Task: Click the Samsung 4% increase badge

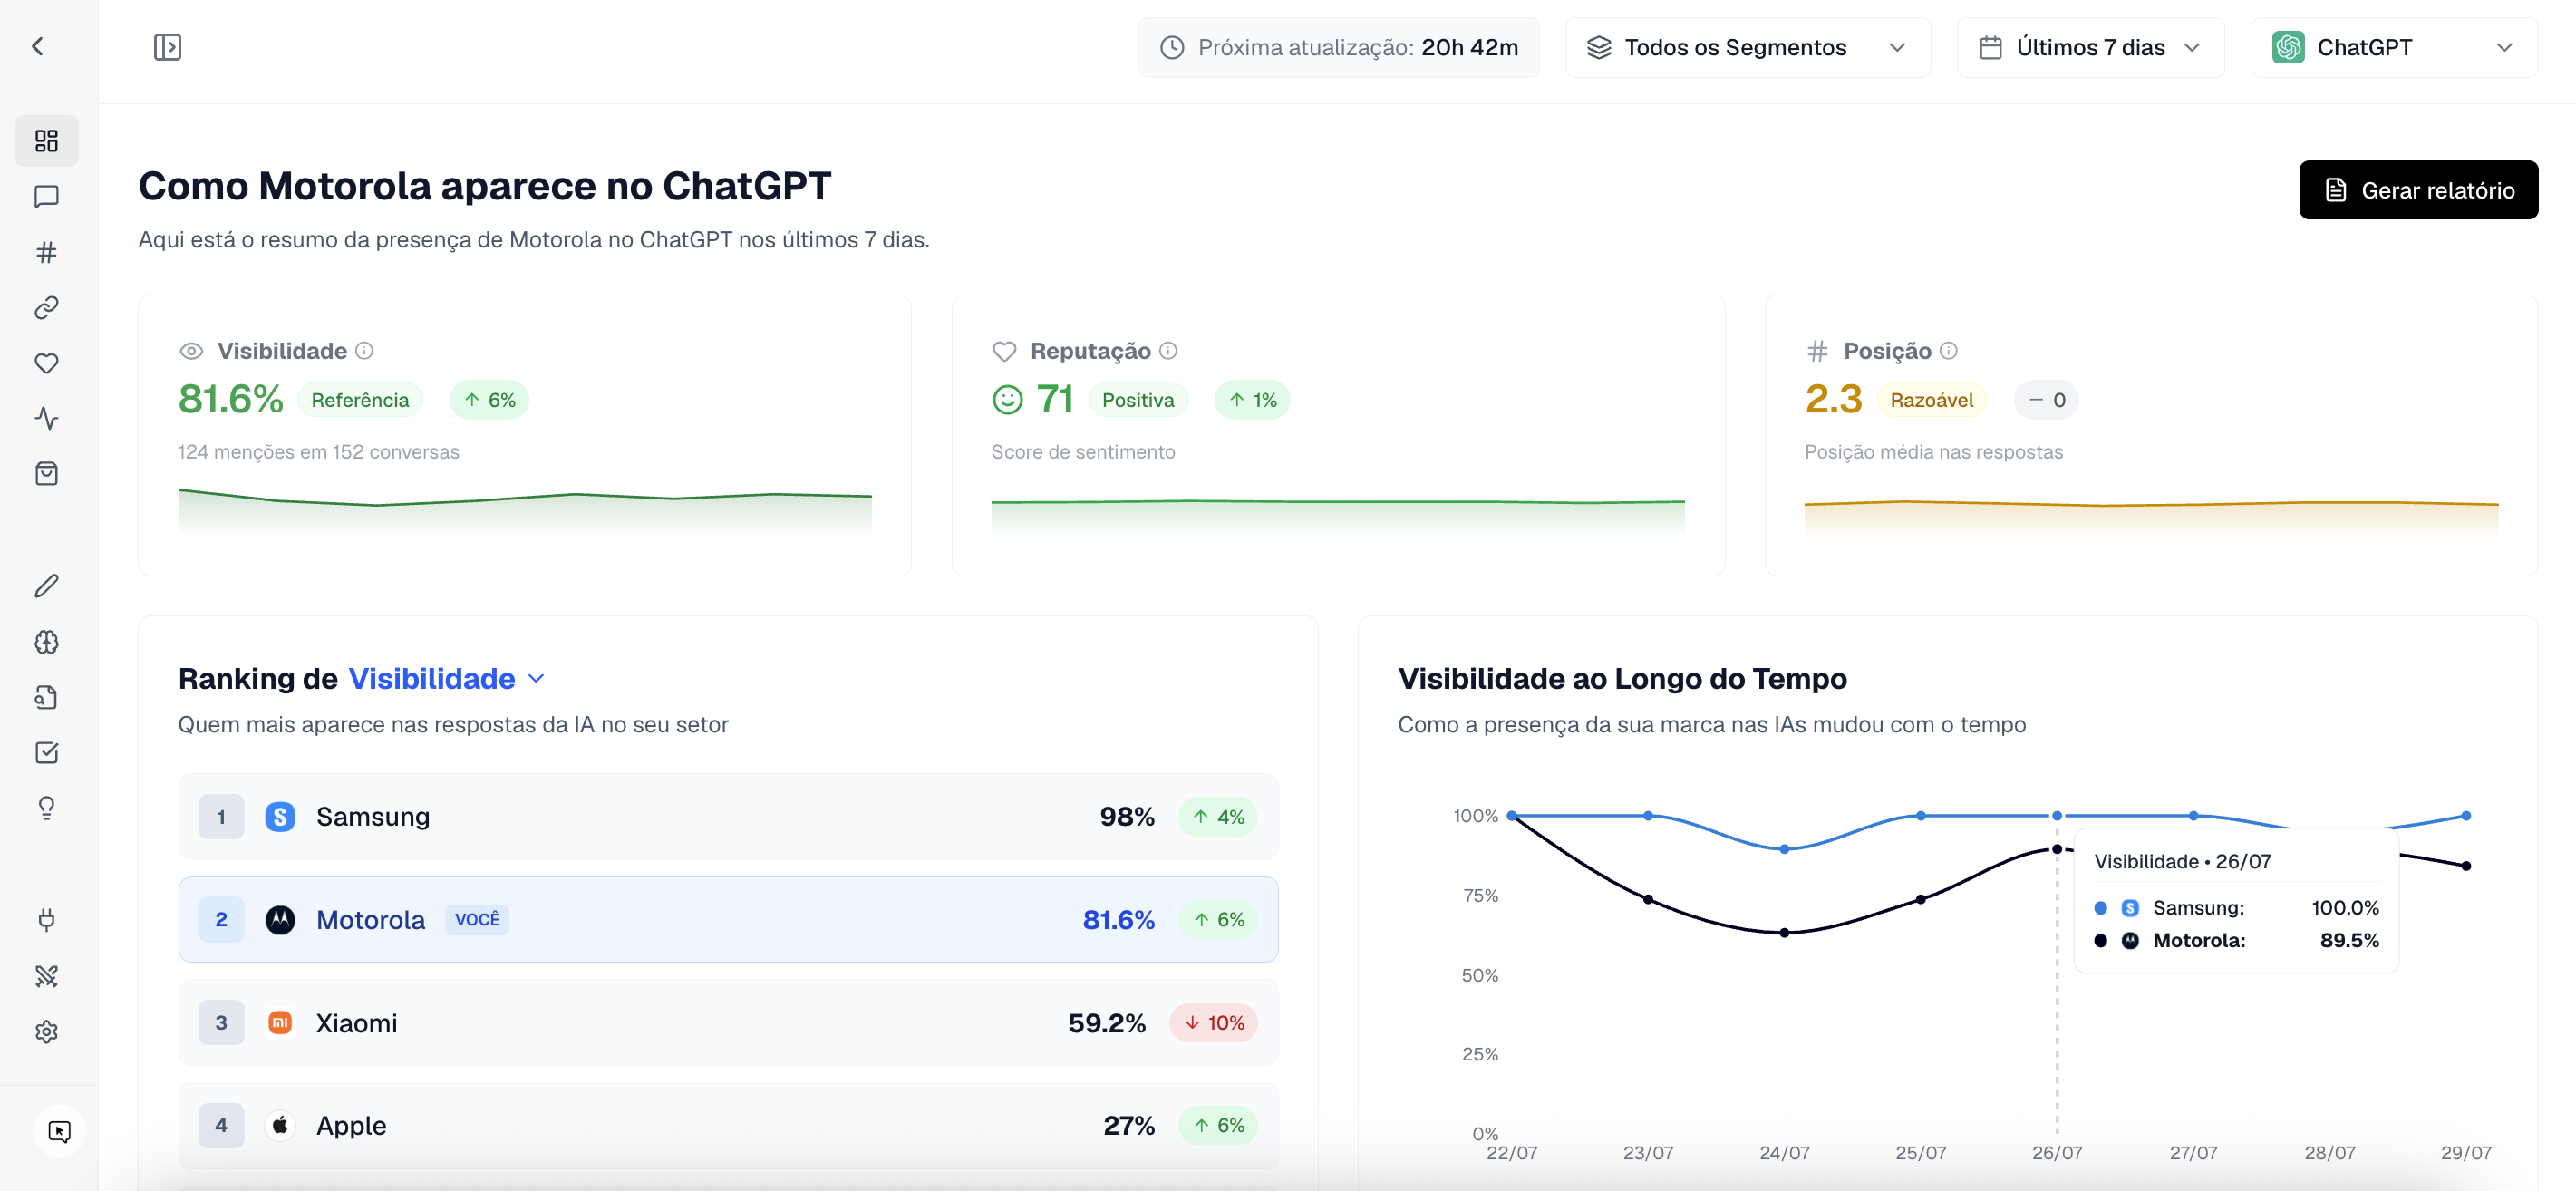Action: click(x=1218, y=817)
